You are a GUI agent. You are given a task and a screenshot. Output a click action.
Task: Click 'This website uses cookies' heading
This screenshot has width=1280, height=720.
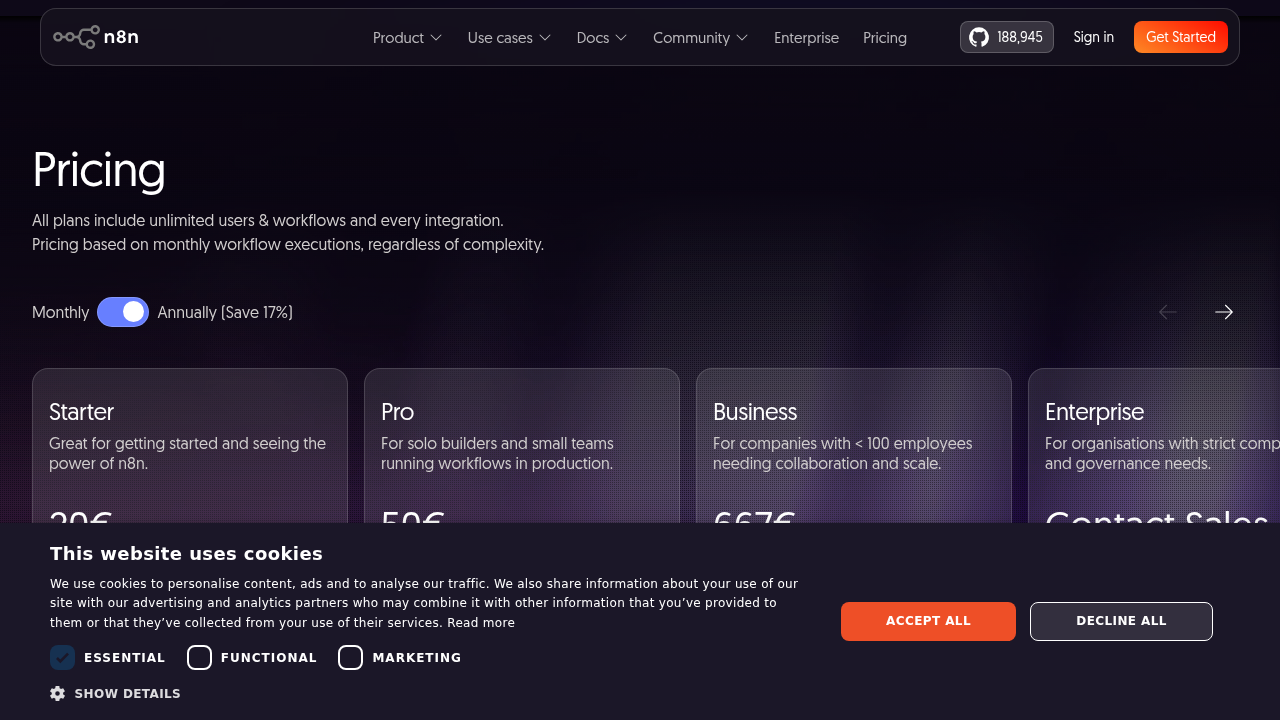coord(186,554)
